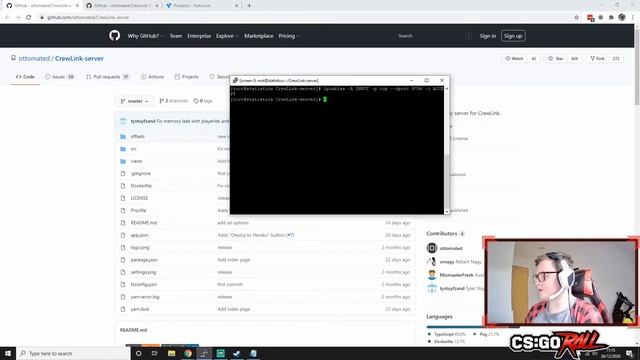640x360 pixels.
Task: Open the tsconfig.json file
Action: [x=144, y=284]
